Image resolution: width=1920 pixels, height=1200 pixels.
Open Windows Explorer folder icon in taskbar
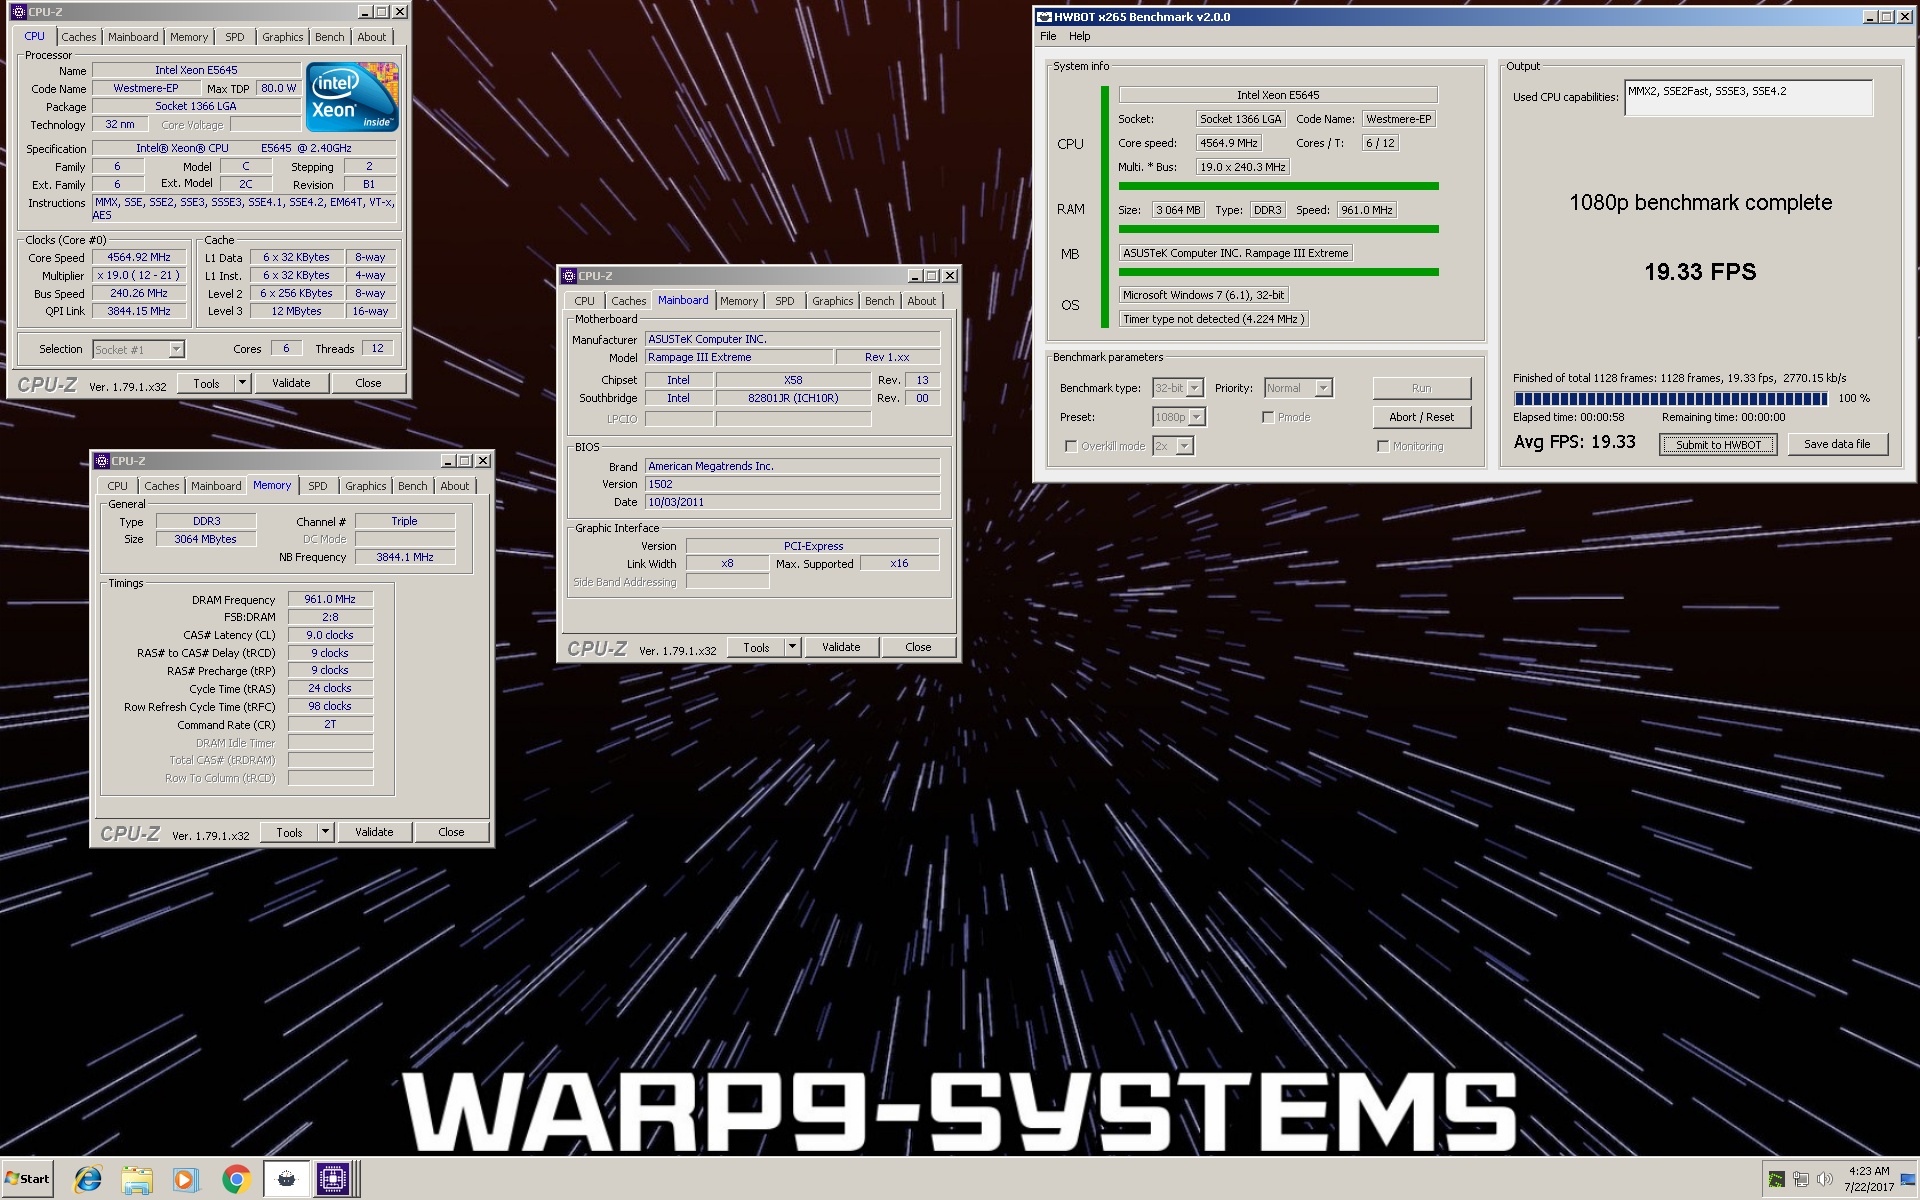tap(136, 1180)
